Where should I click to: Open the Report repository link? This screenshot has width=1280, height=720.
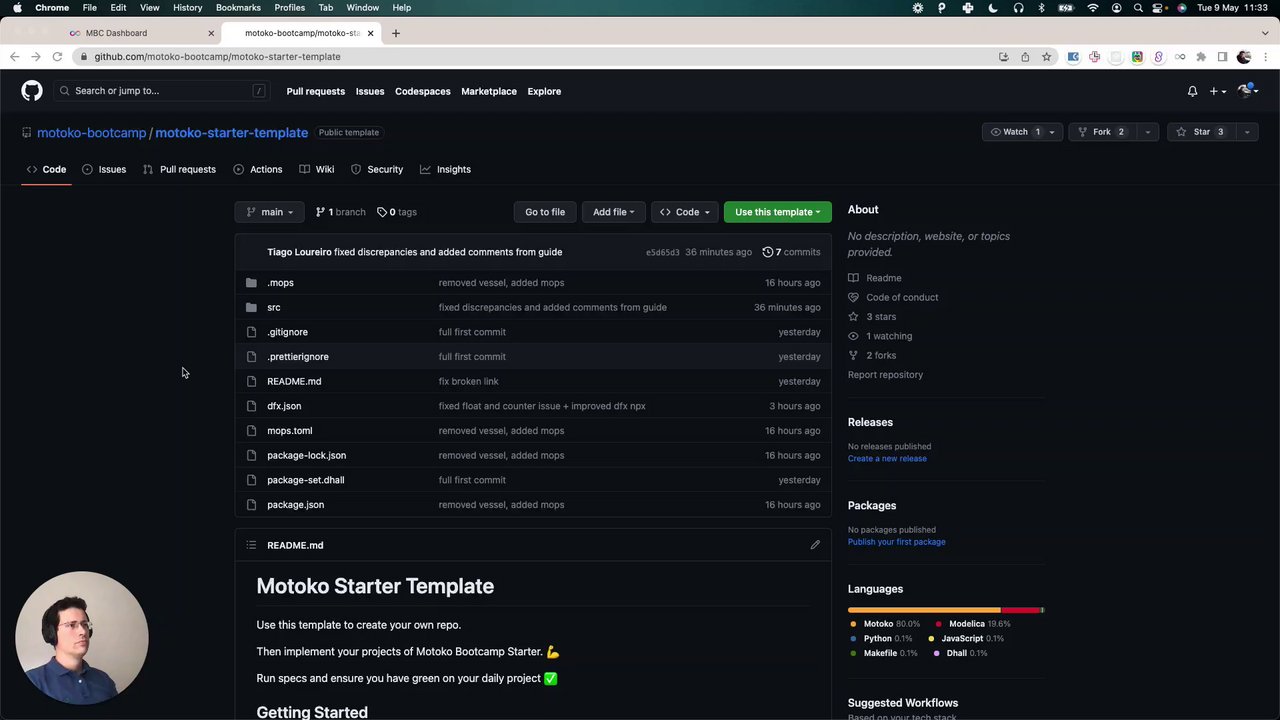[x=885, y=375]
